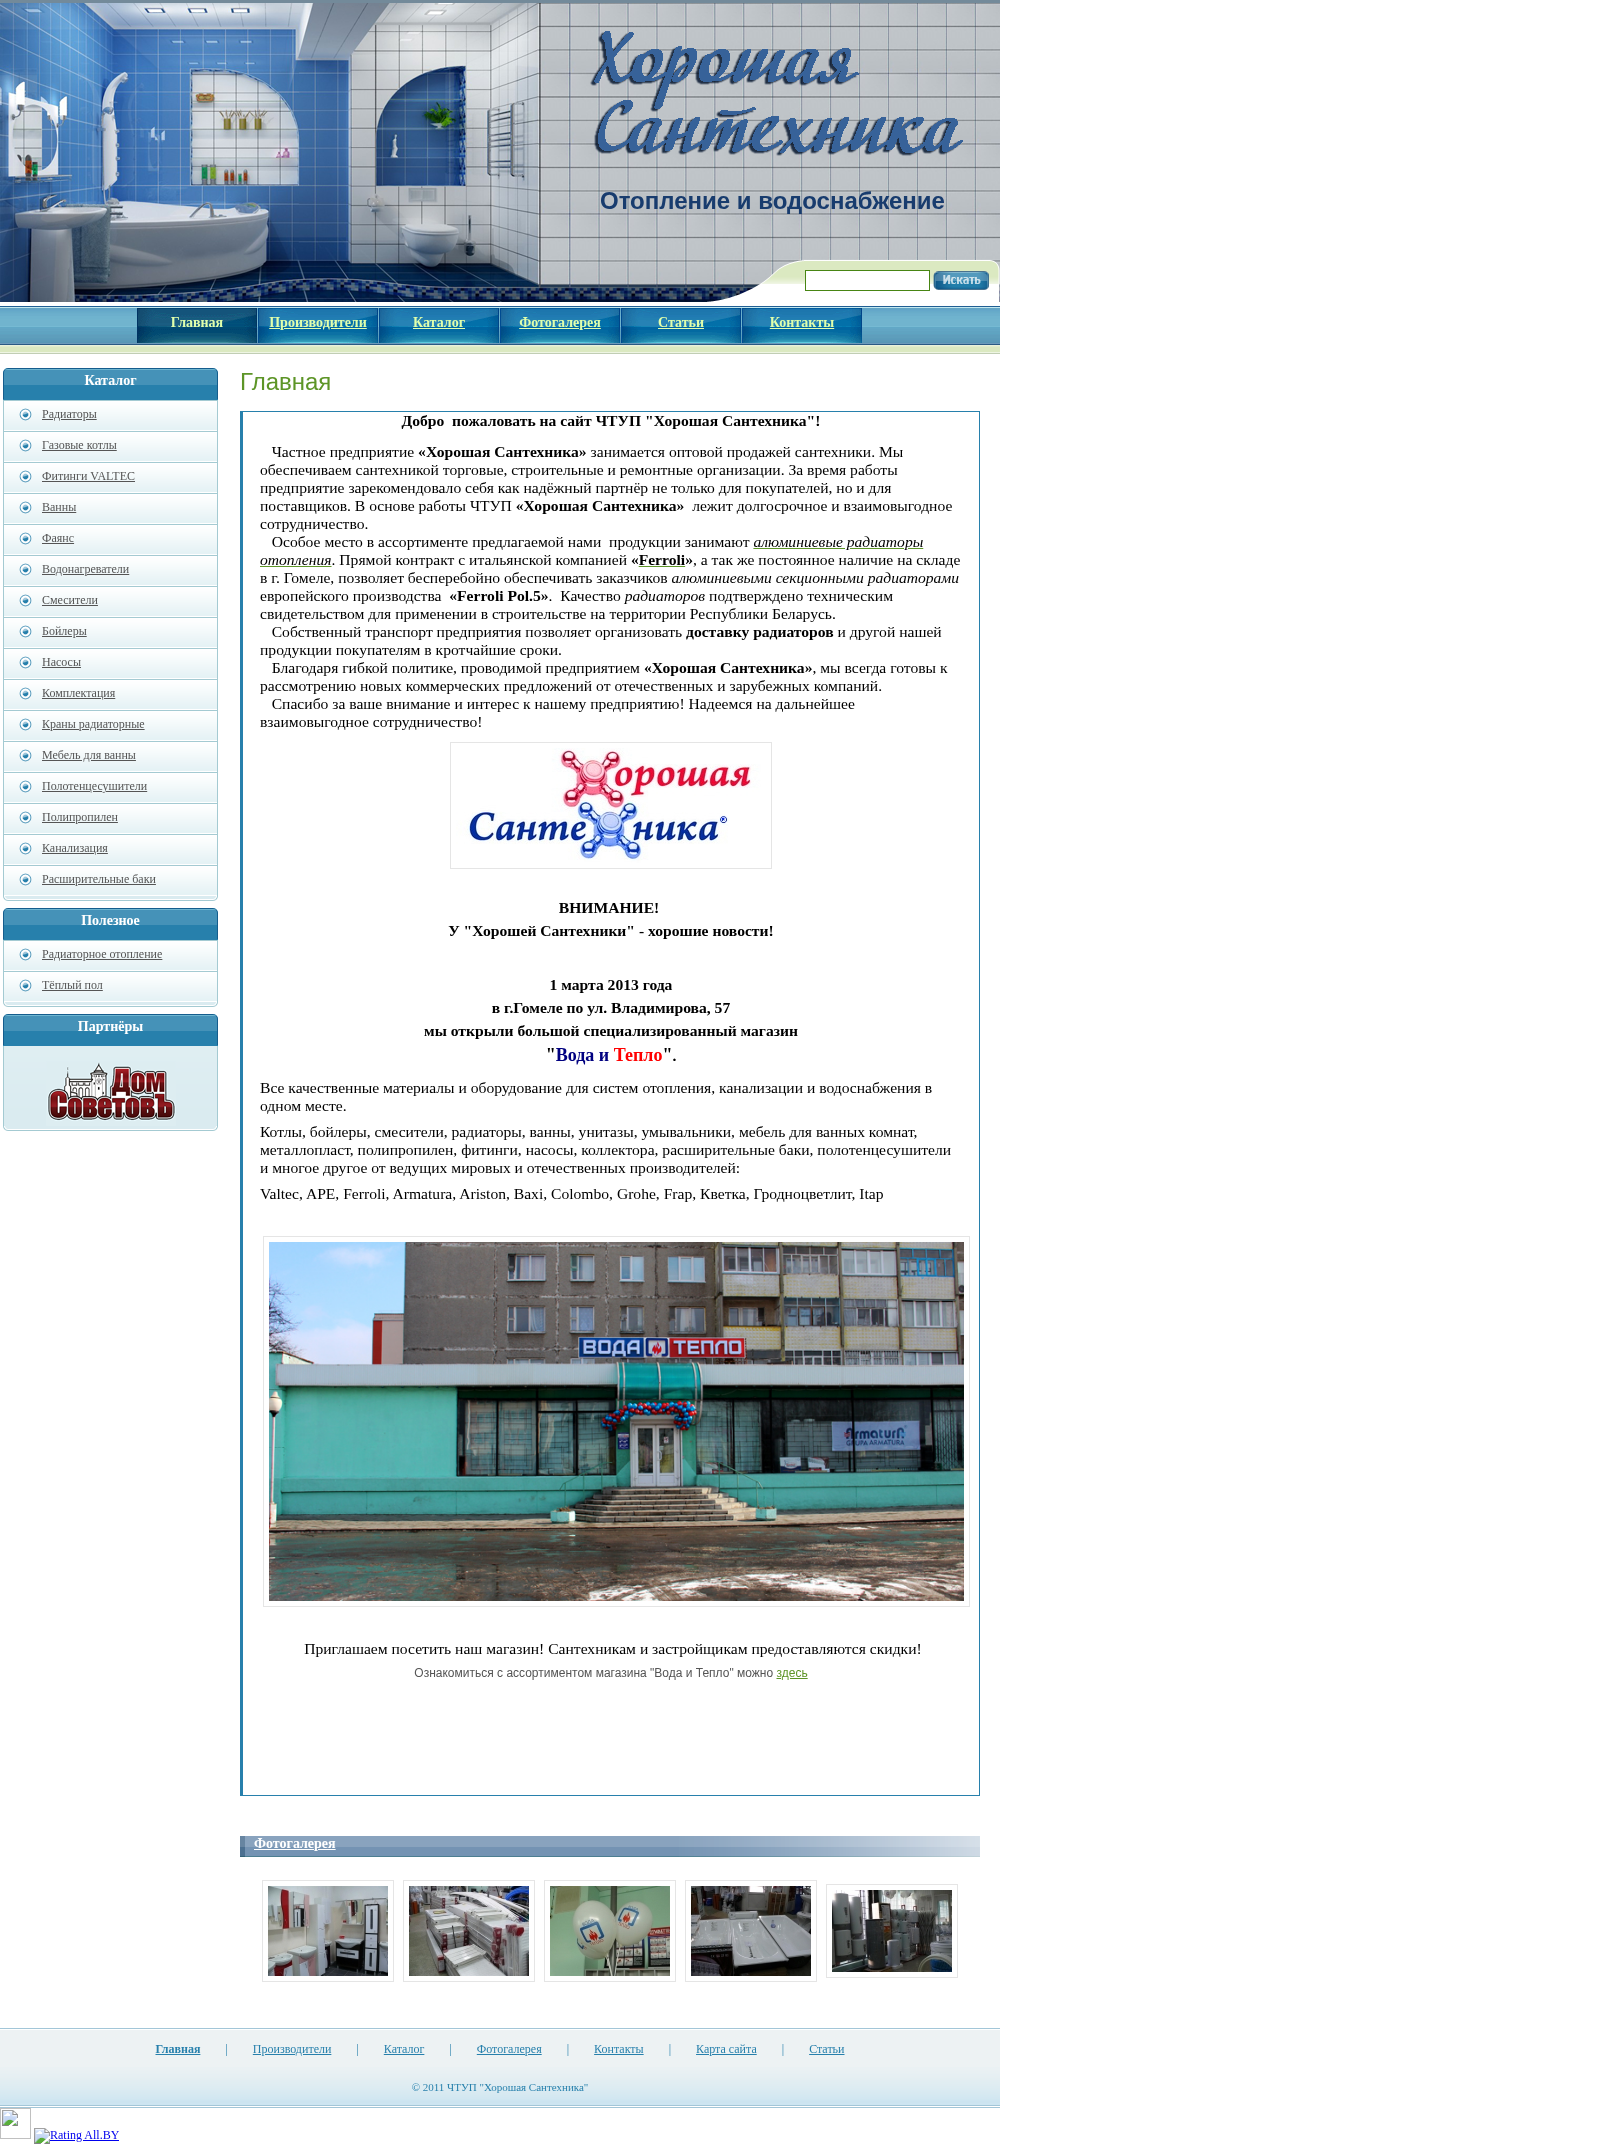Click the bullet icon beside Канализация

pos(25,849)
